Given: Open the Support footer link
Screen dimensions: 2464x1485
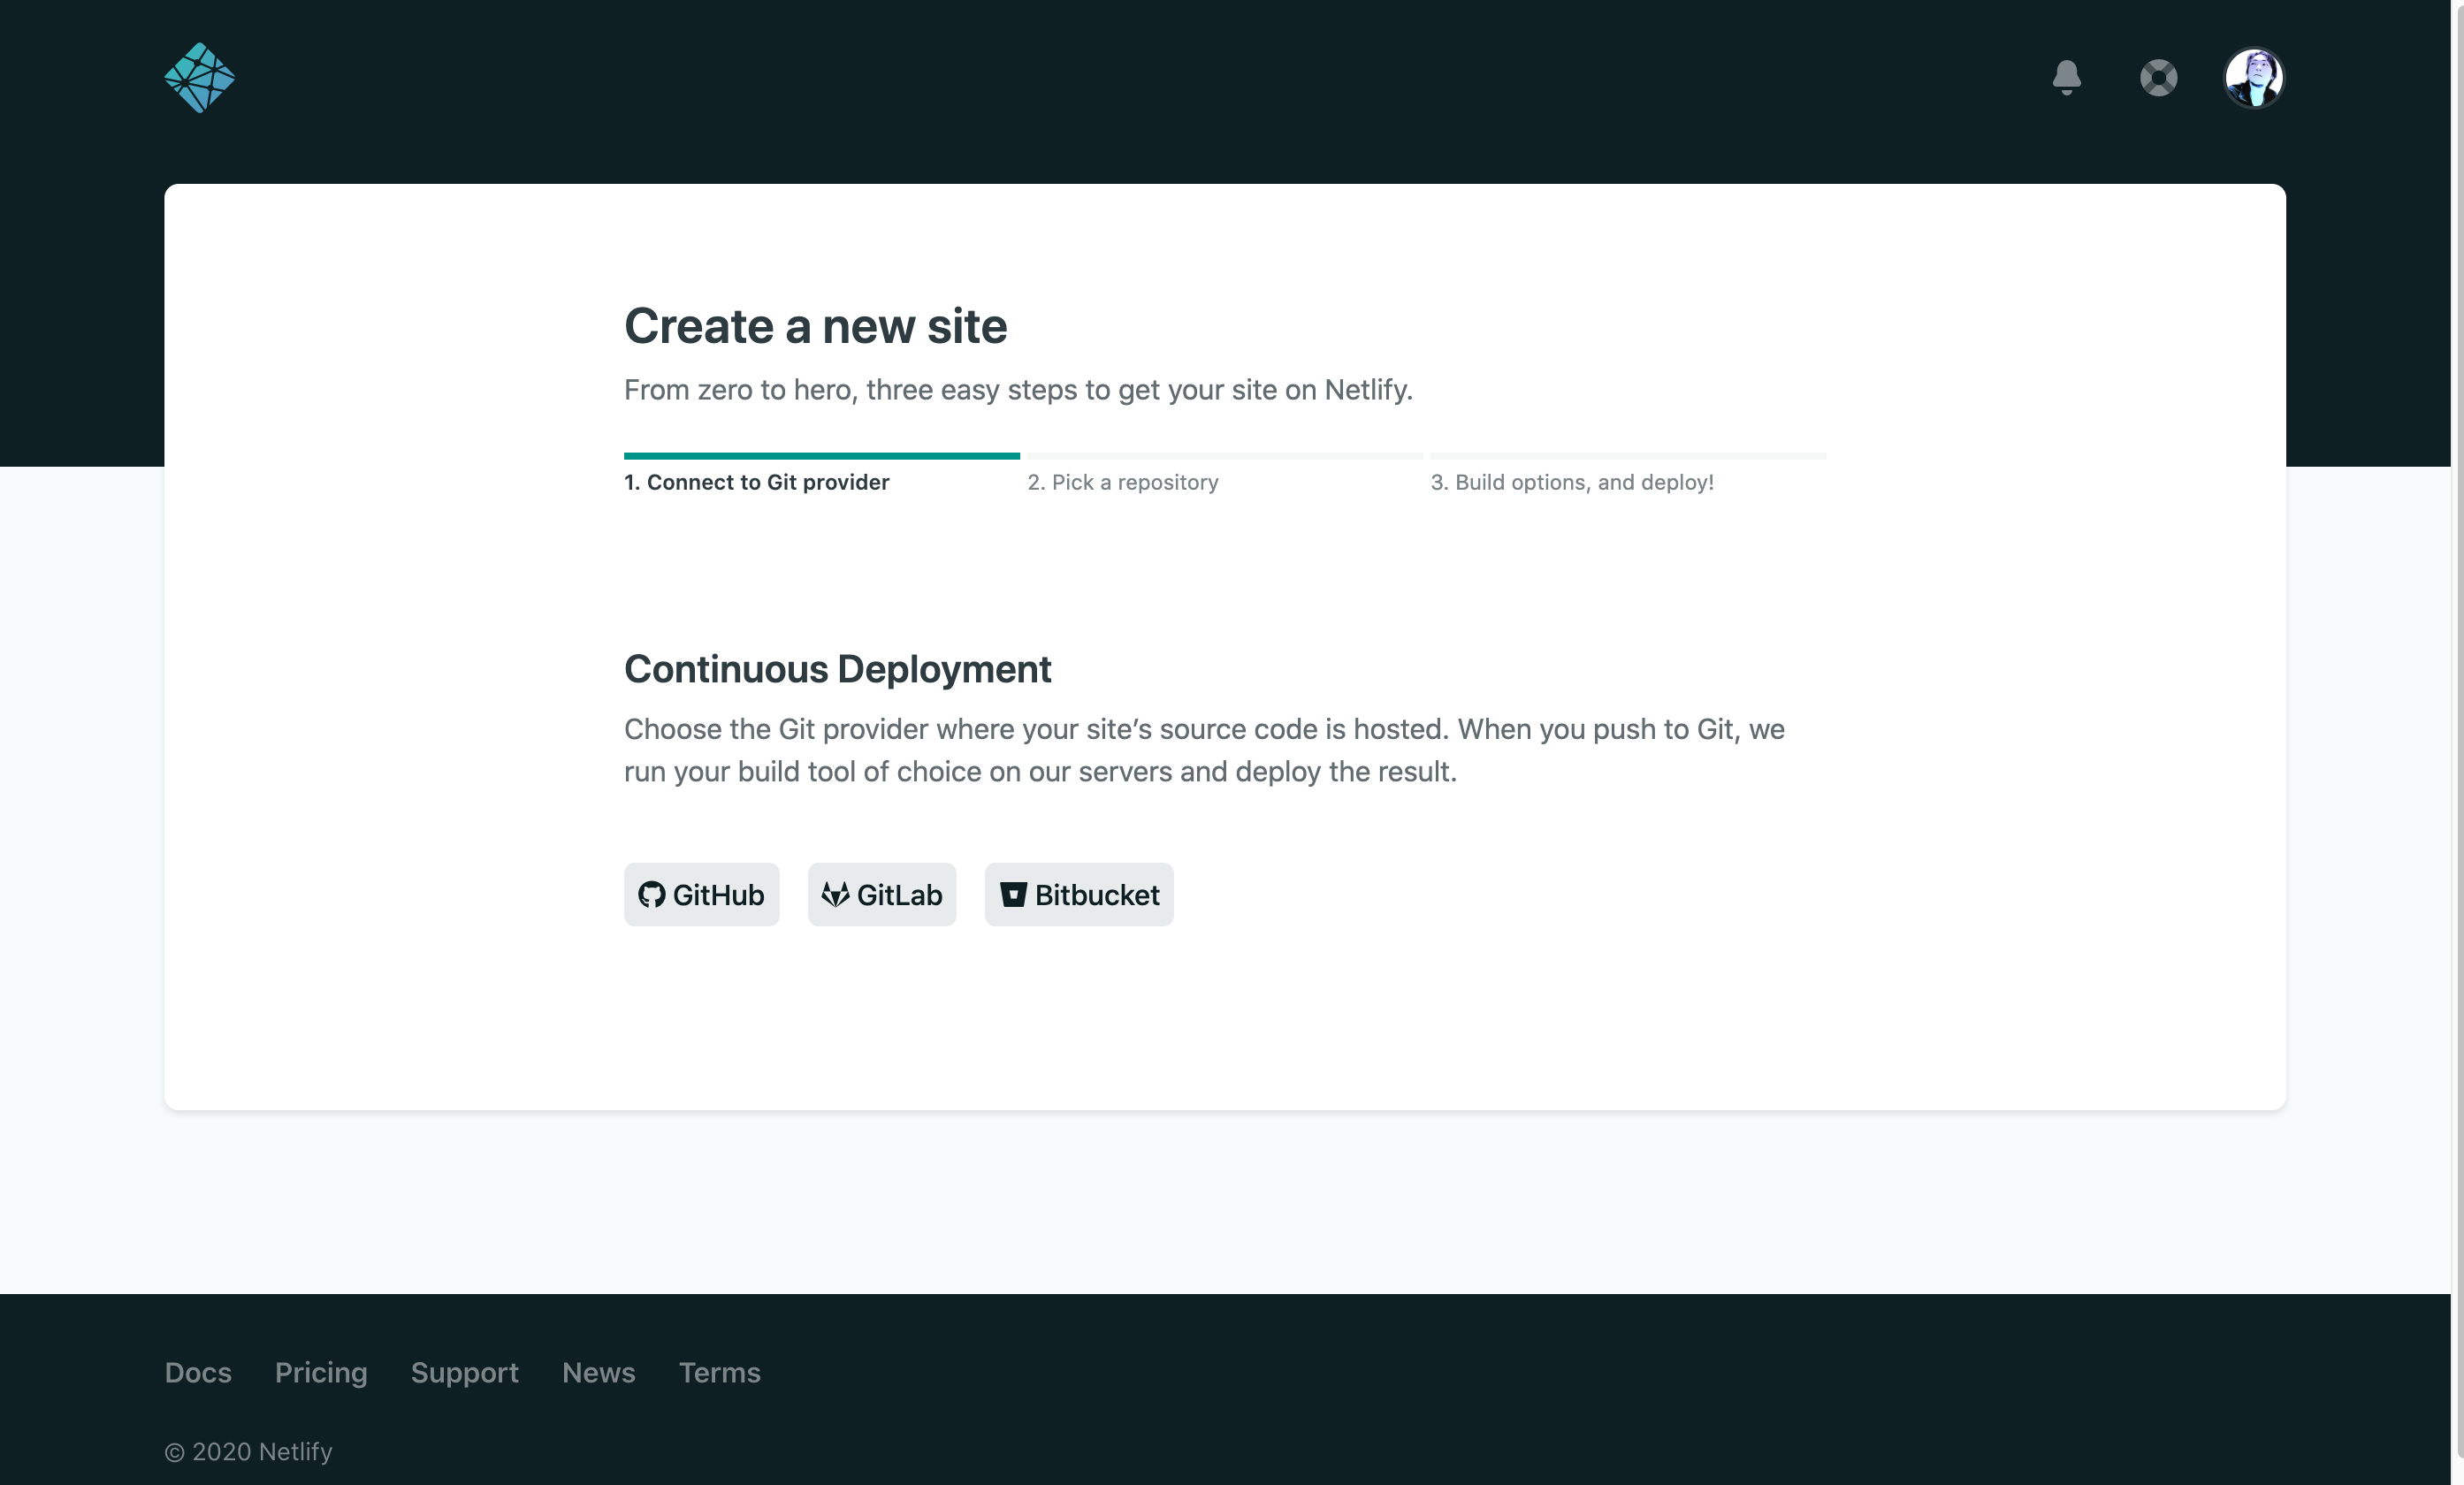Looking at the screenshot, I should (464, 1372).
